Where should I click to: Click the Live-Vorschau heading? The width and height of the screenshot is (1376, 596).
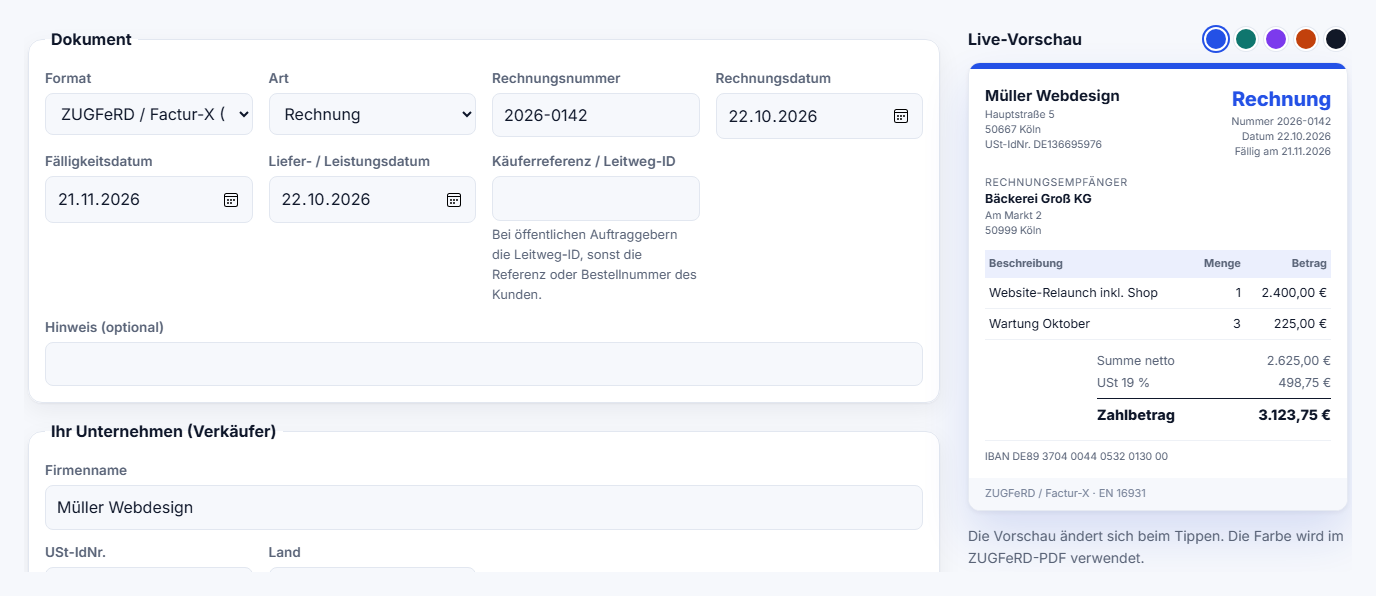(x=1025, y=39)
